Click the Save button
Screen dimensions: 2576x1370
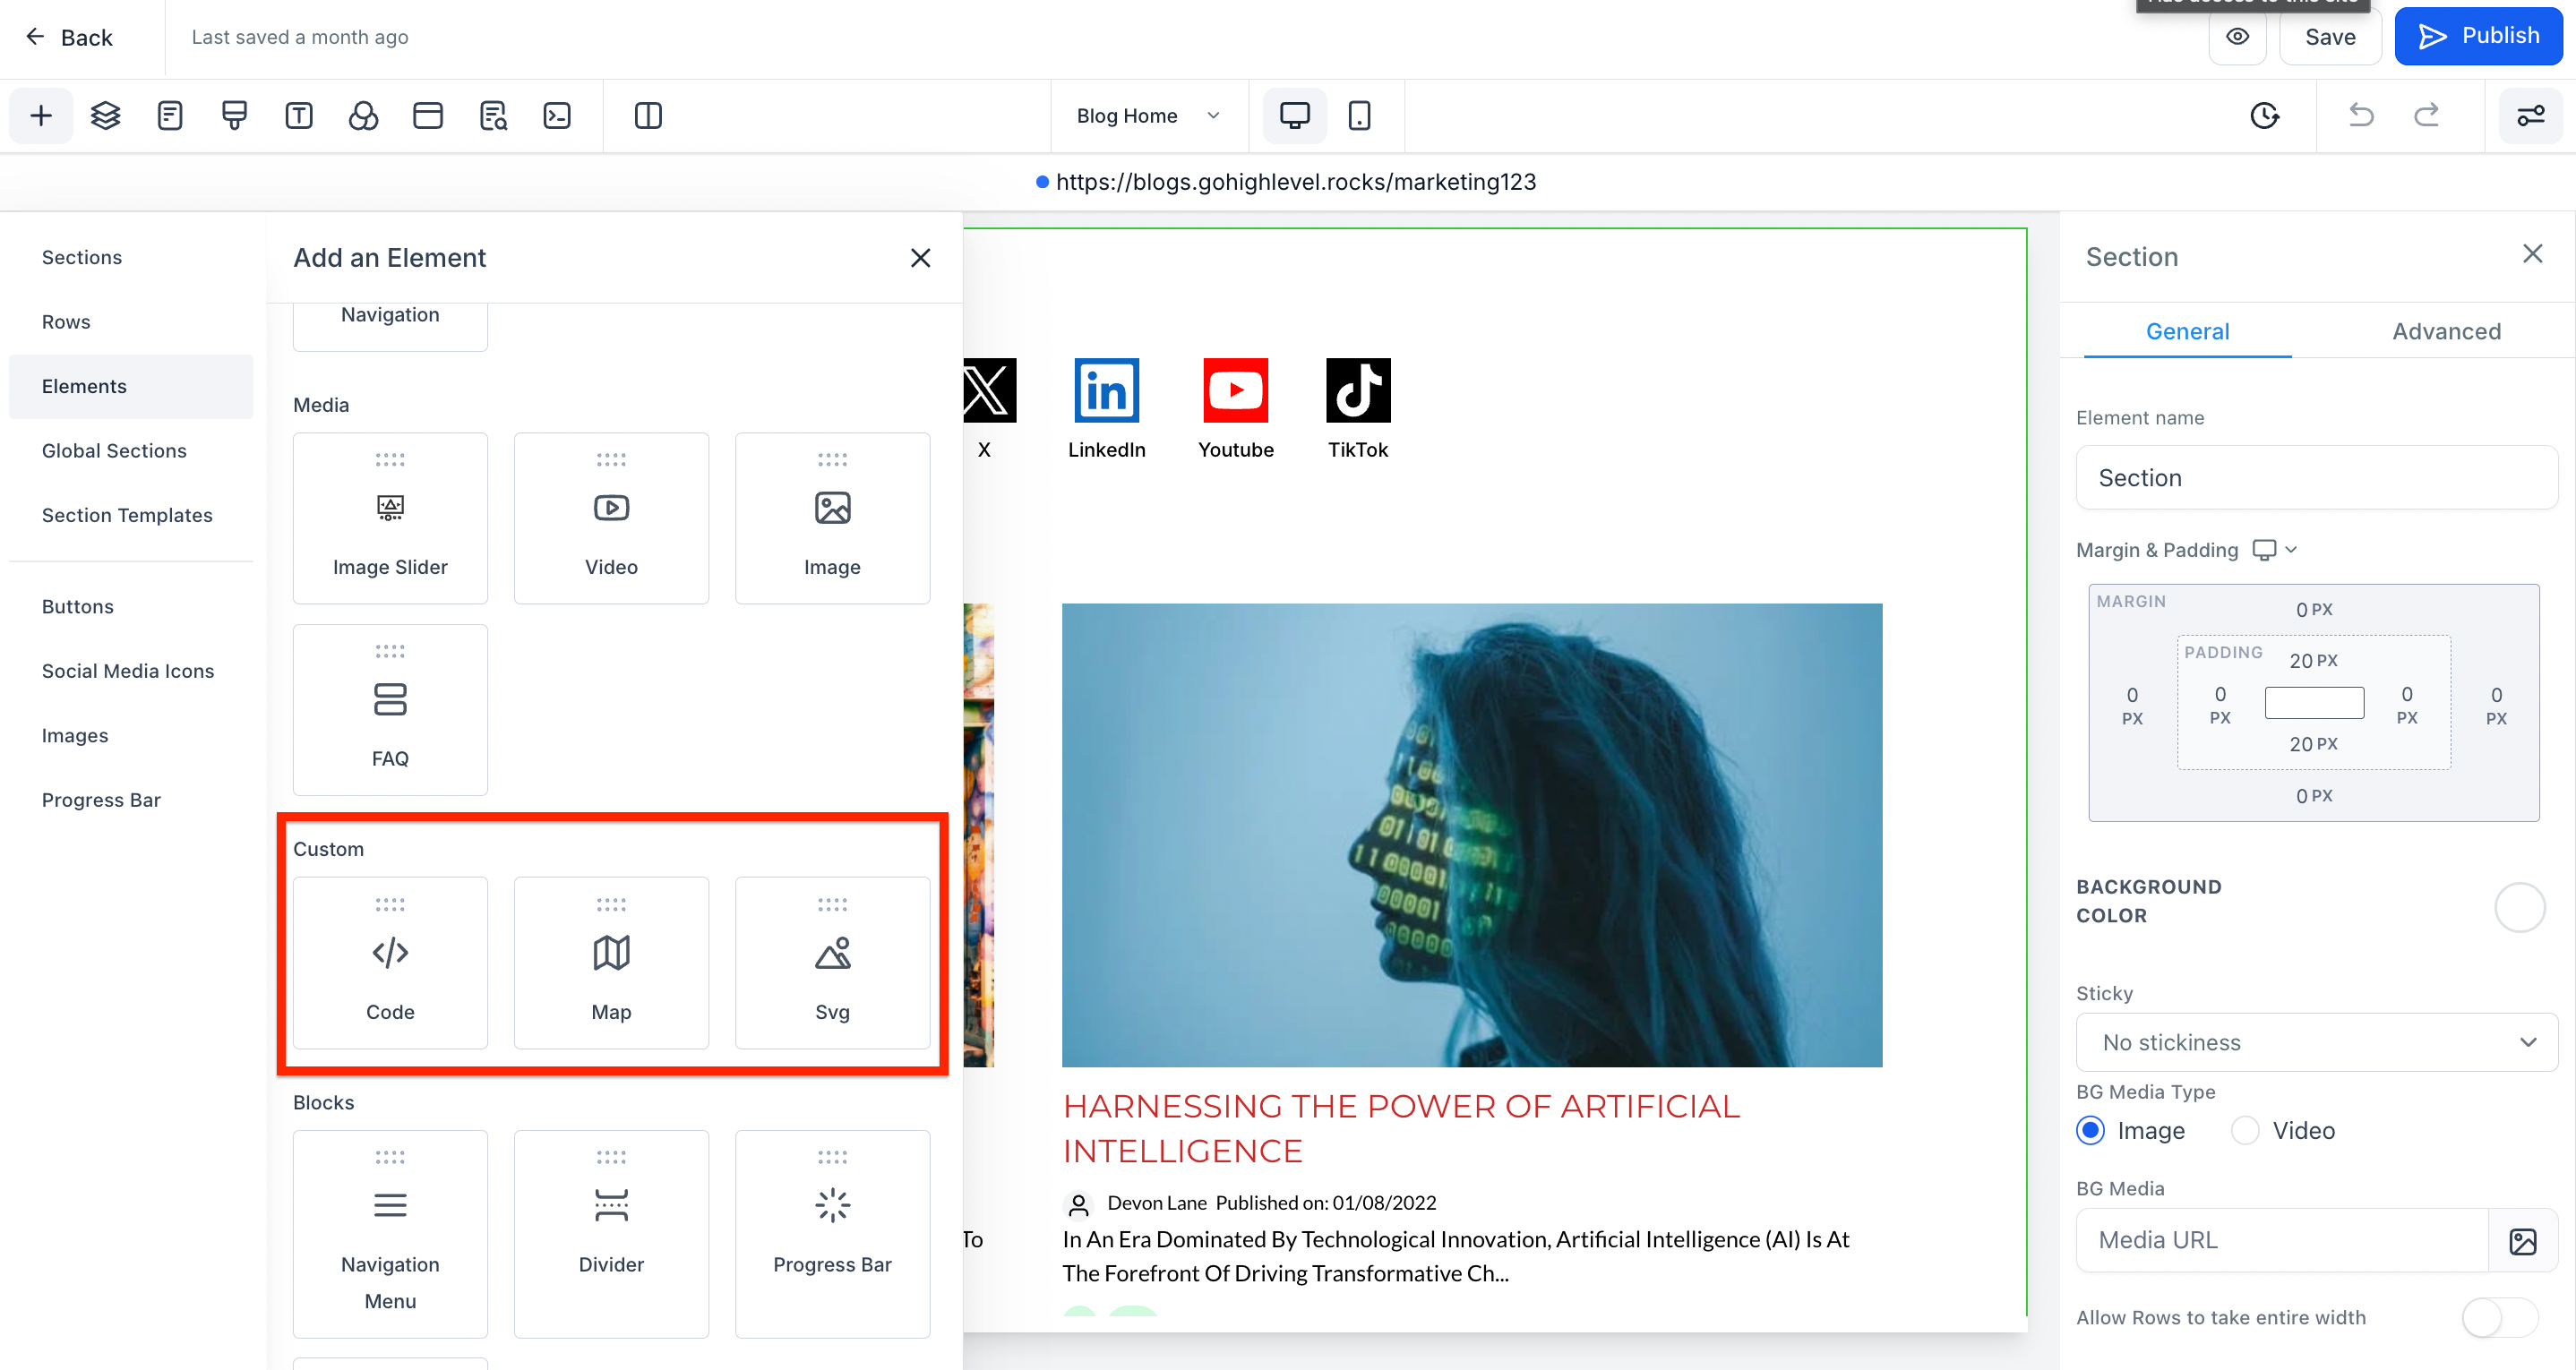coord(2329,37)
